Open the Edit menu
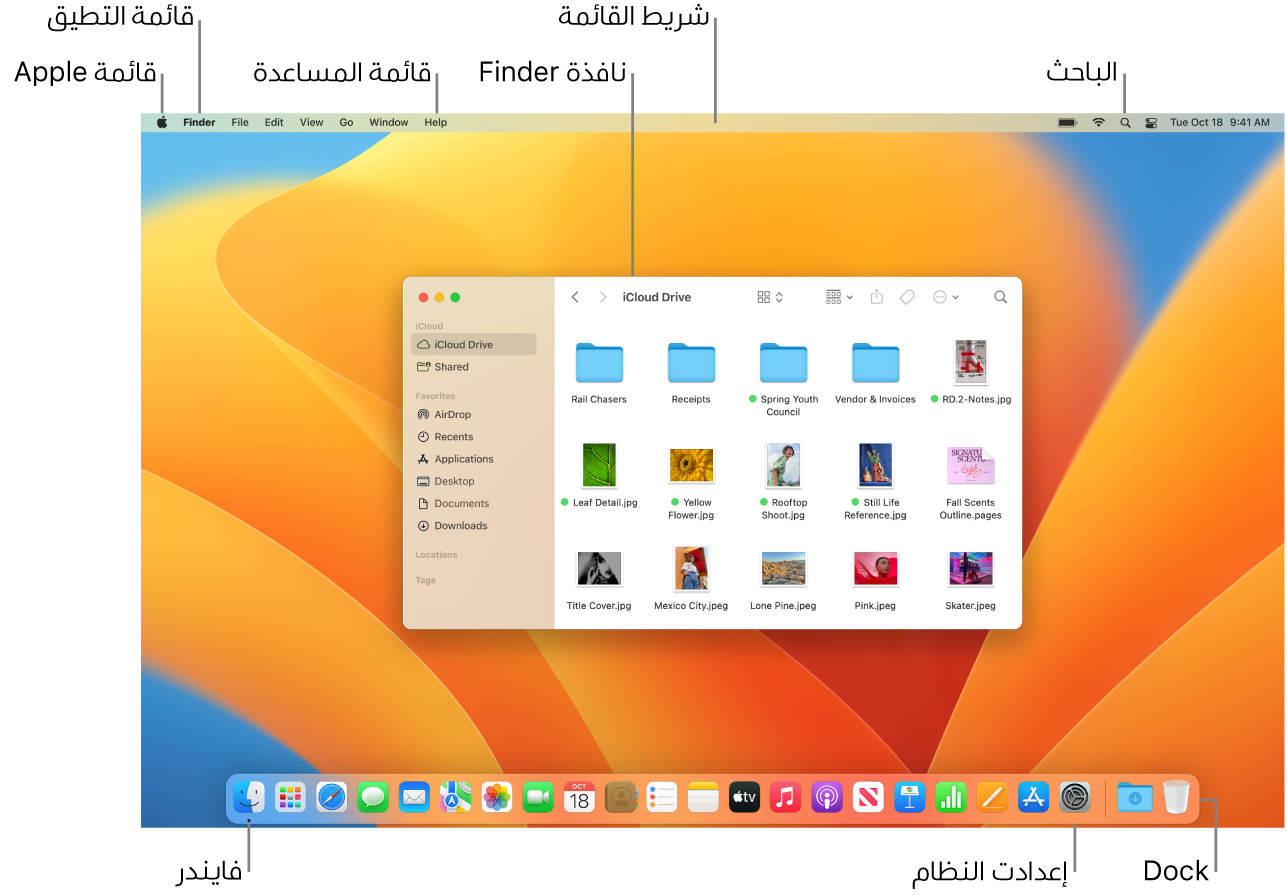The height and width of the screenshot is (896, 1287). coord(274,122)
